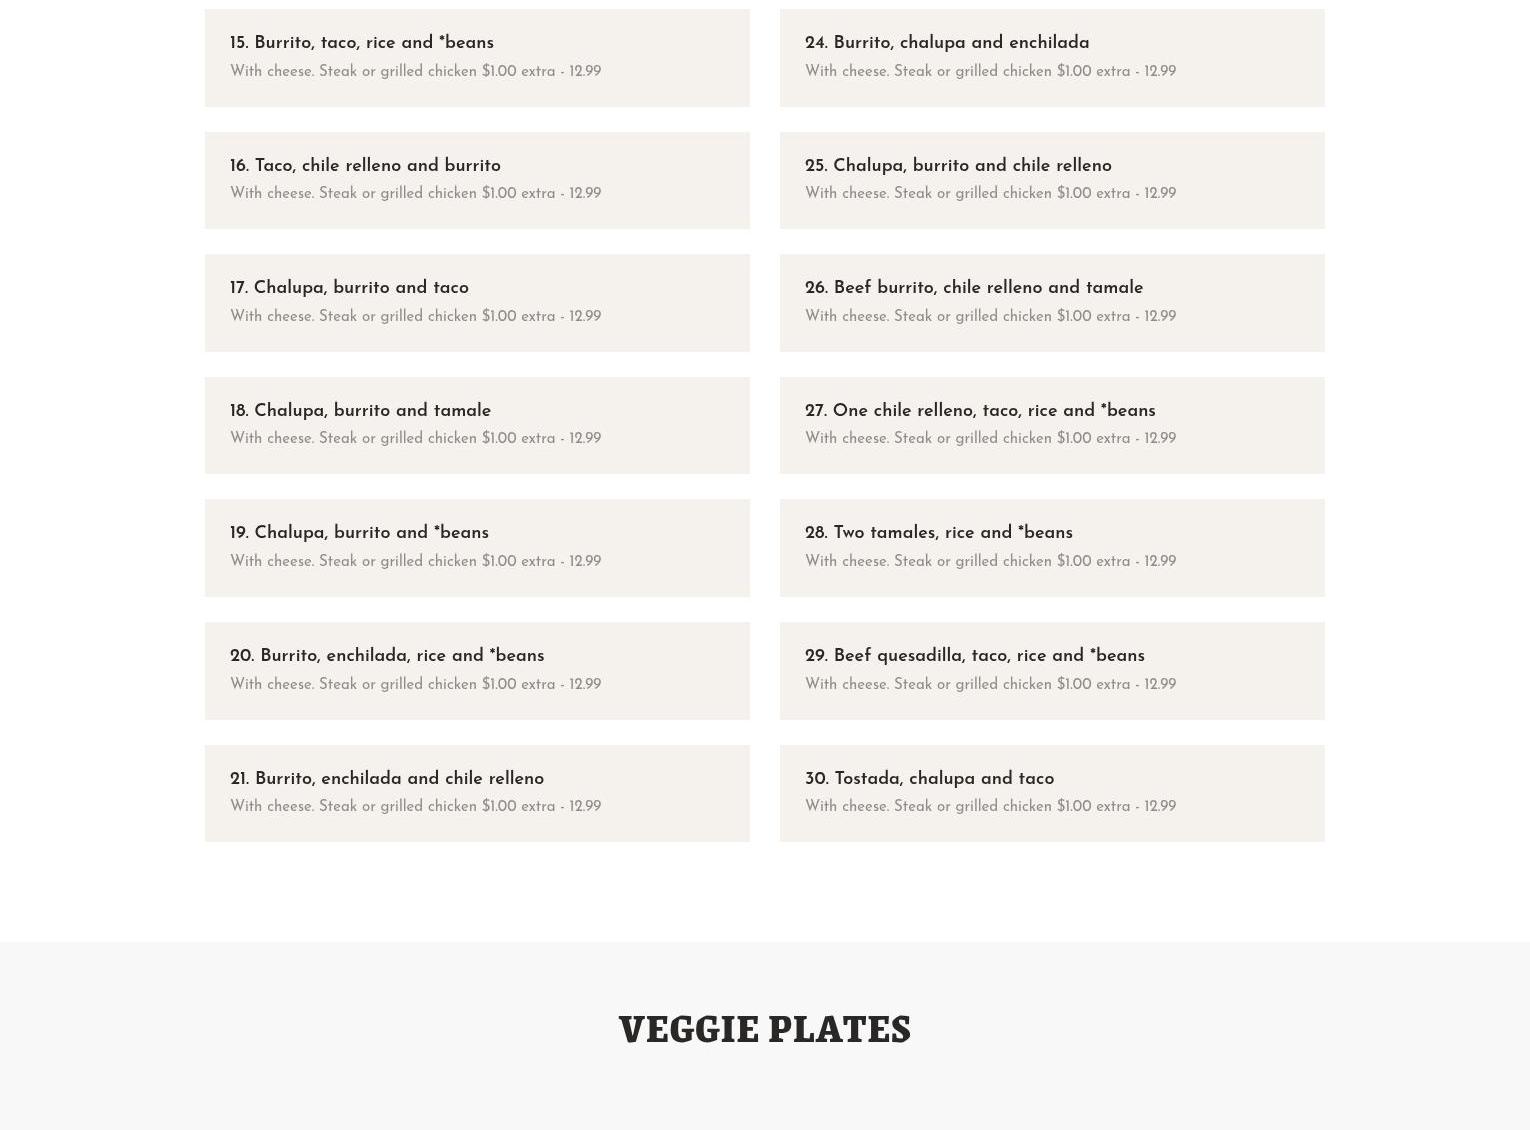Select 18 Chalupa, burrito and tamale card
The height and width of the screenshot is (1130, 1530).
click(x=477, y=425)
